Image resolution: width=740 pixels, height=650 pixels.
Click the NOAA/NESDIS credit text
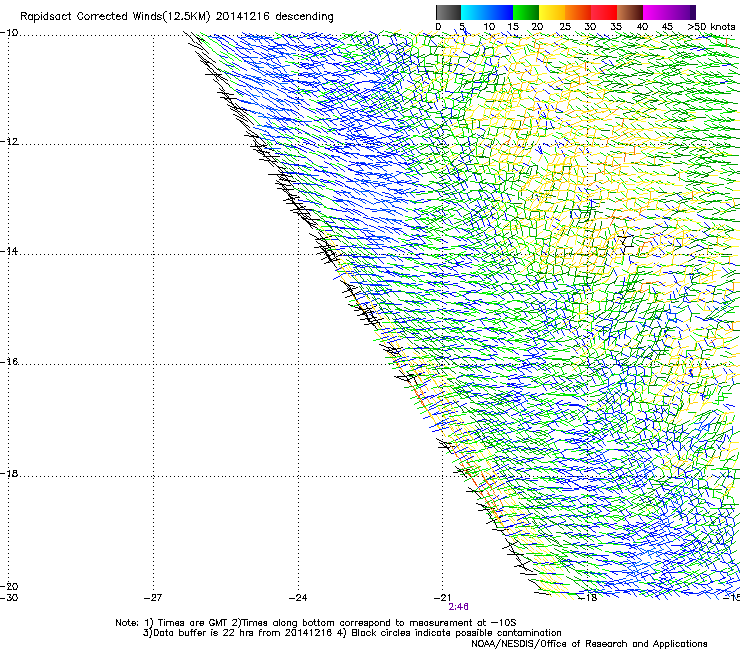[589, 644]
